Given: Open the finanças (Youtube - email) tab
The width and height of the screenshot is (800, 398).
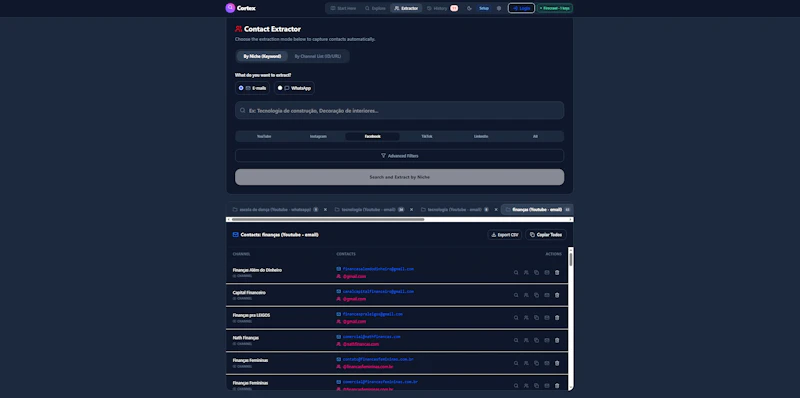Looking at the screenshot, I should (x=538, y=209).
